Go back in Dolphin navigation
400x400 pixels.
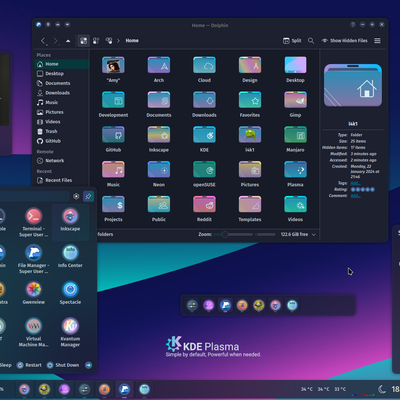[43, 41]
